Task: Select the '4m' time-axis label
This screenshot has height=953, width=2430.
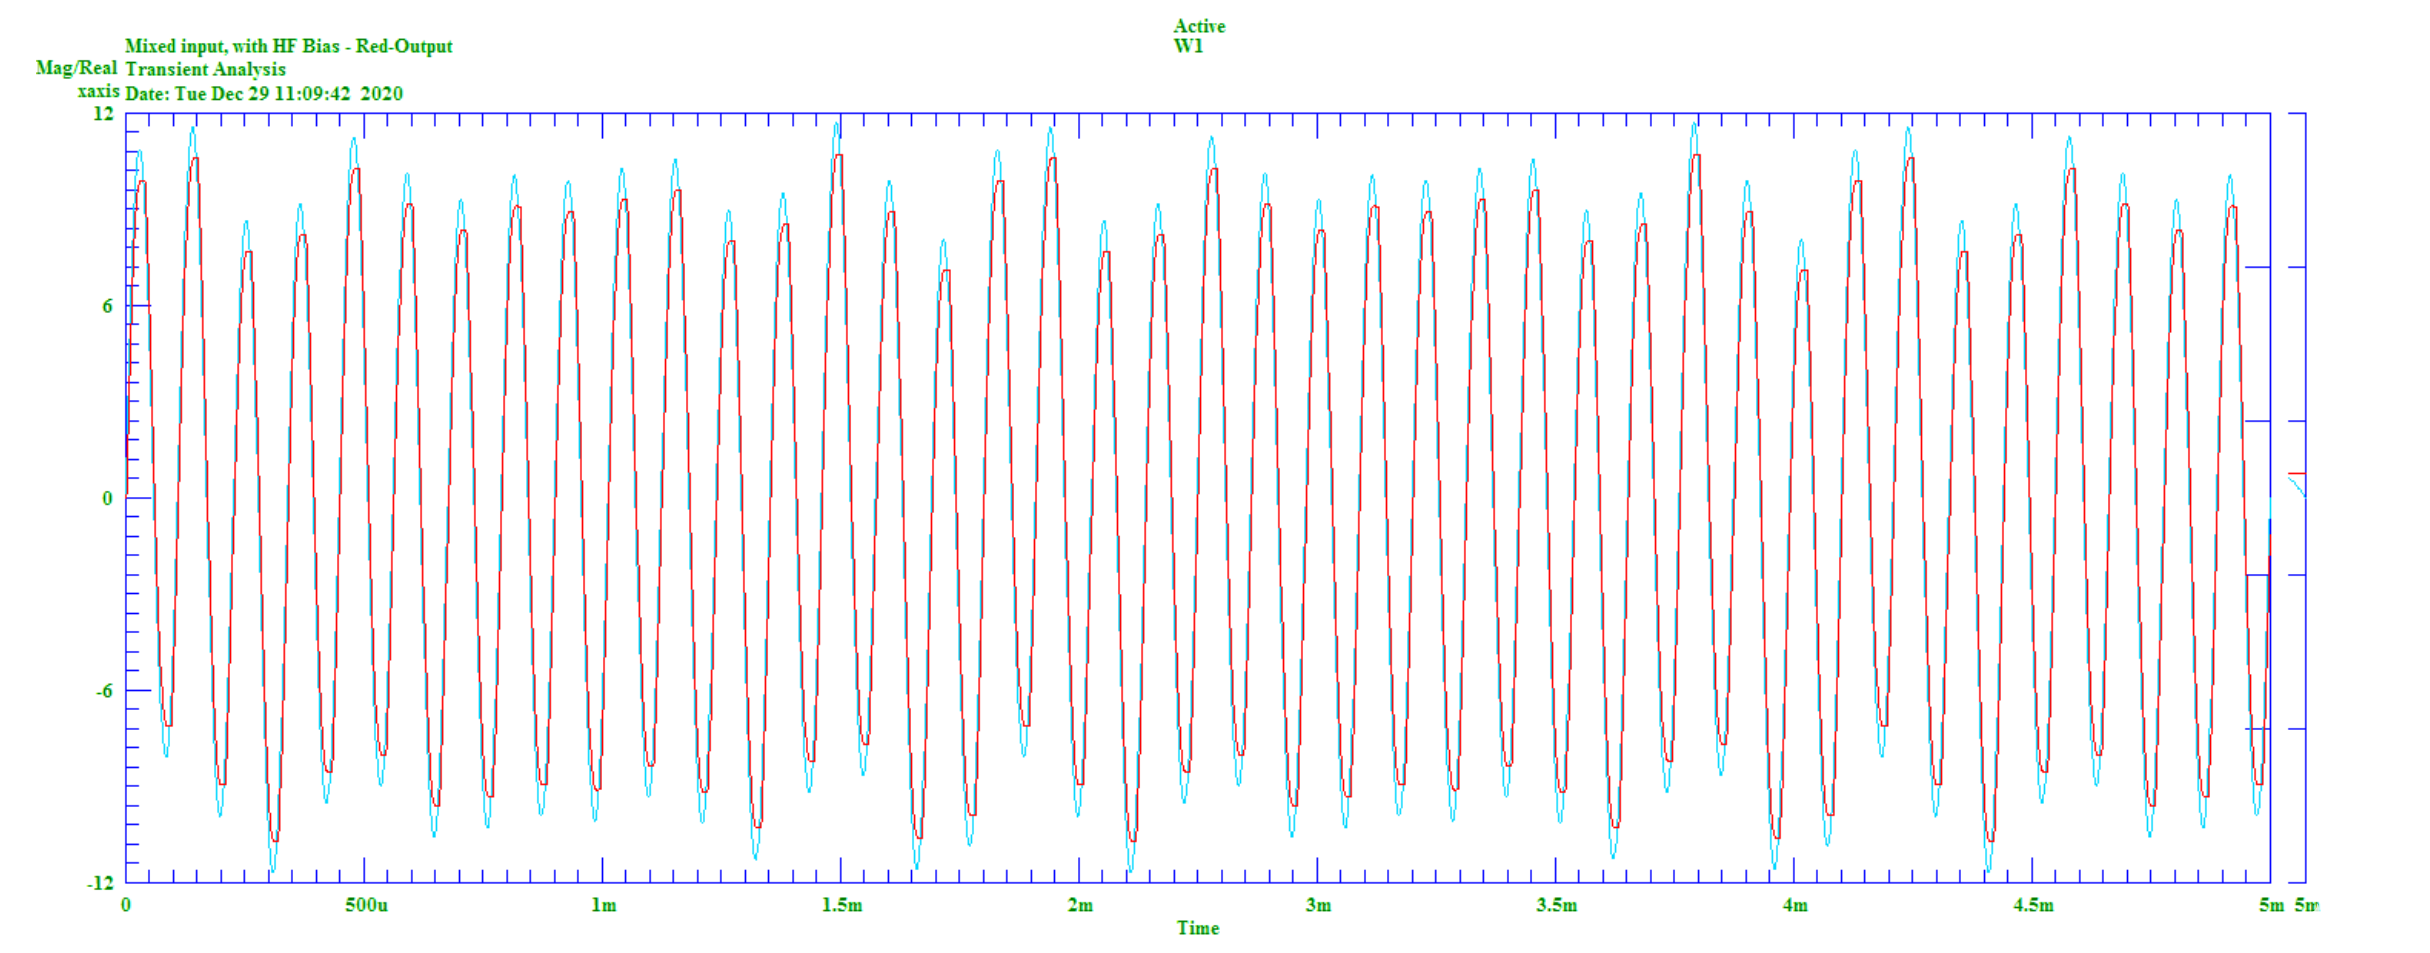Action: pyautogui.click(x=1795, y=905)
